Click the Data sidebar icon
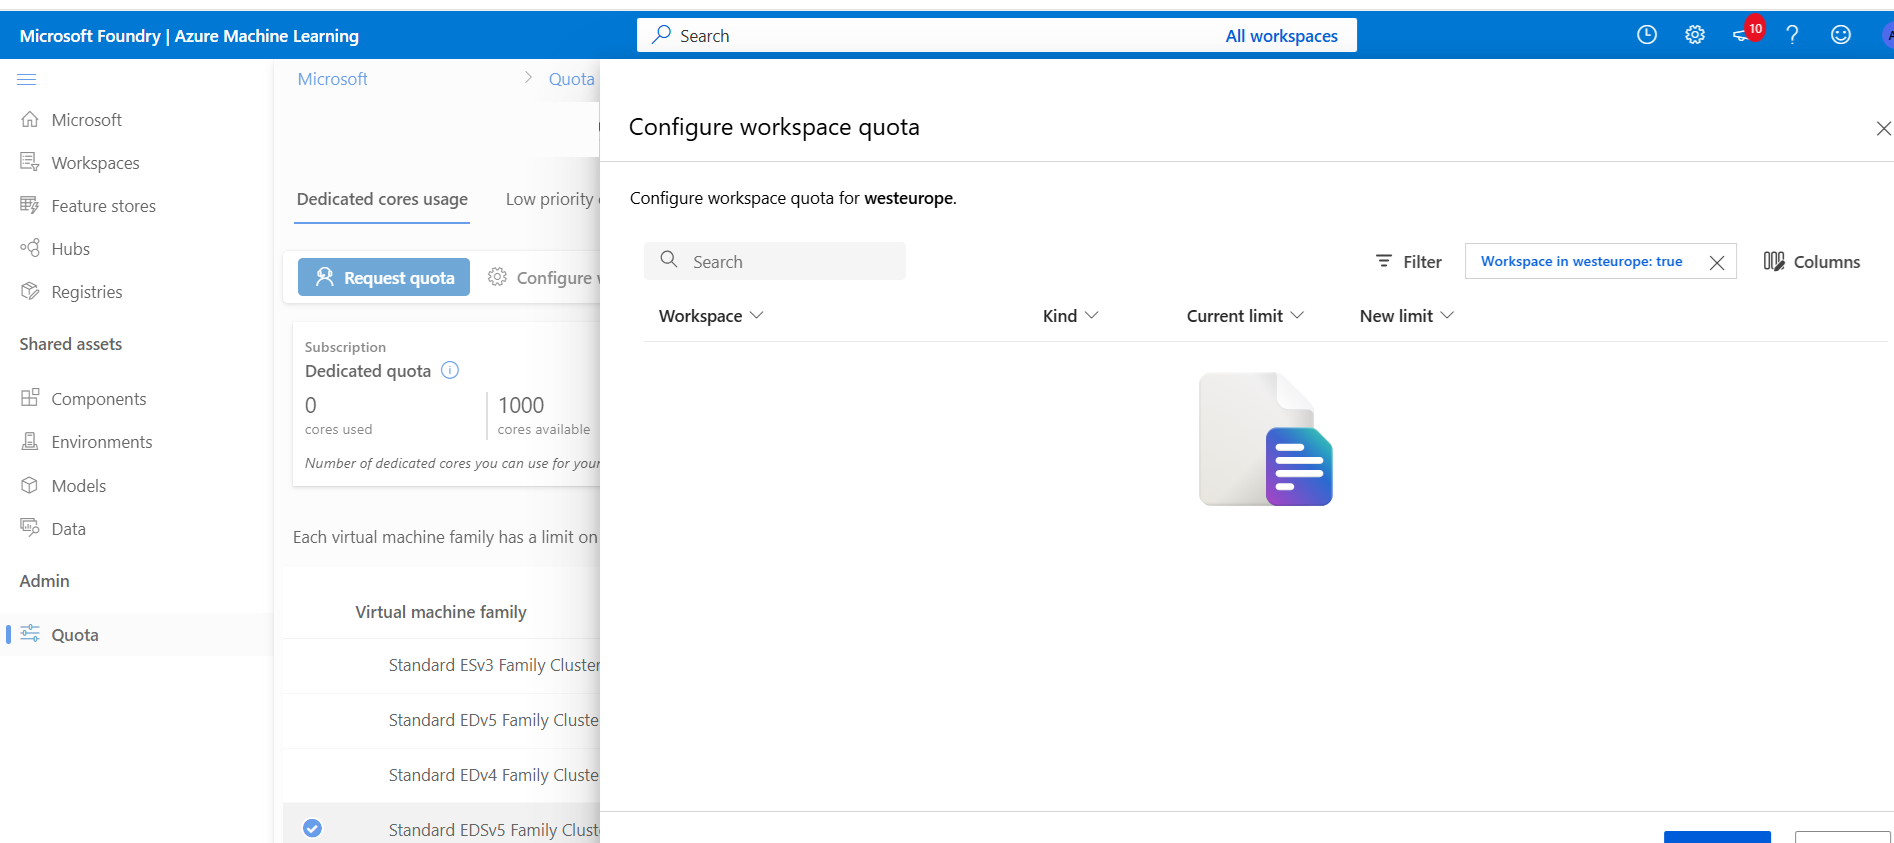 pos(30,528)
